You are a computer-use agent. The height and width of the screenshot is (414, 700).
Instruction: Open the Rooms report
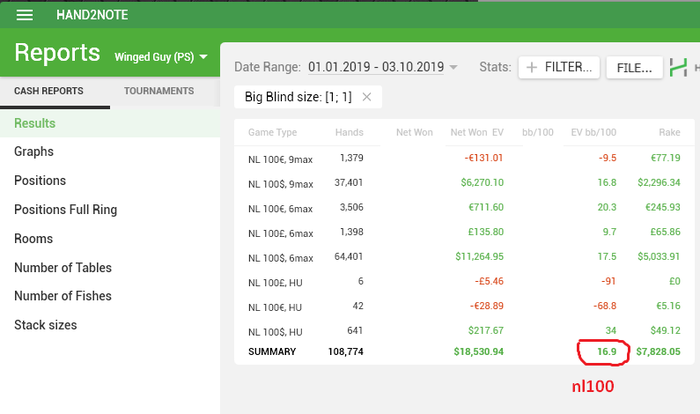(34, 239)
